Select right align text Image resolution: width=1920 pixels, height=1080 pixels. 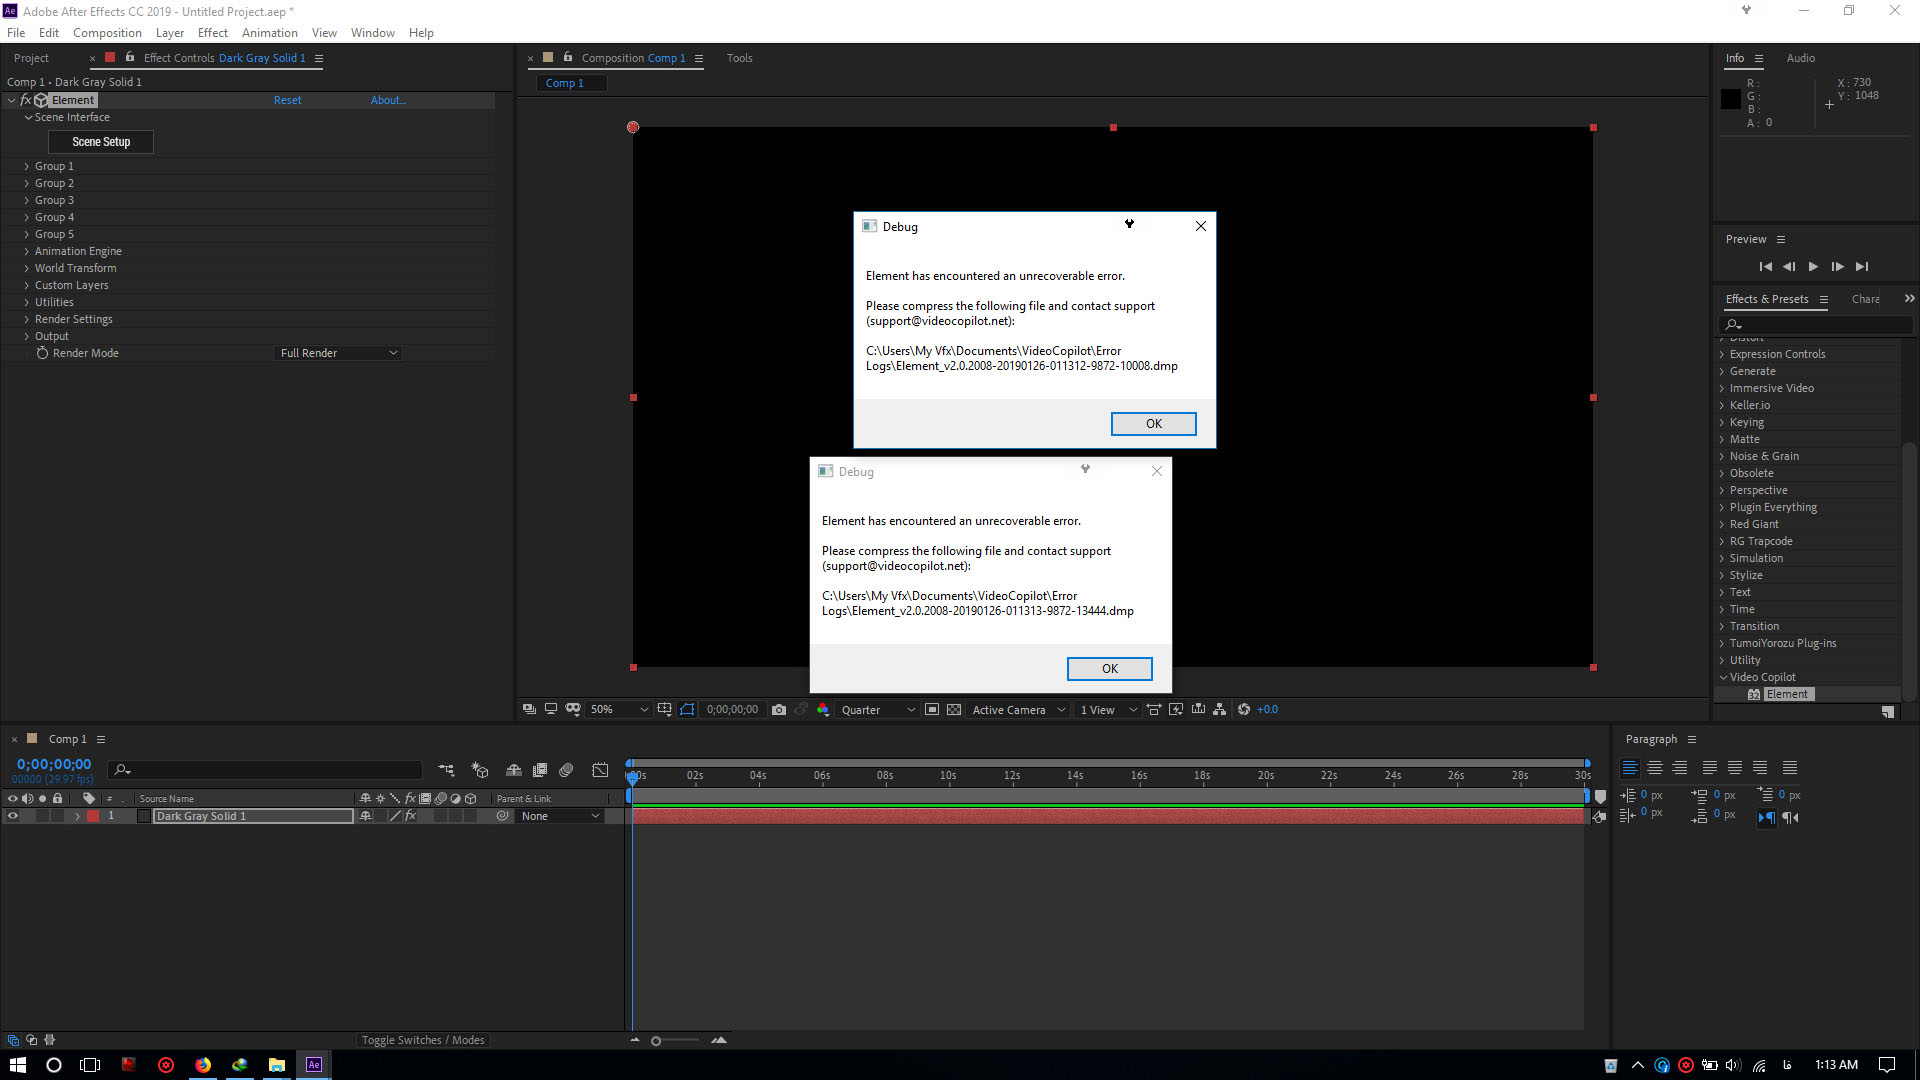(x=1680, y=768)
